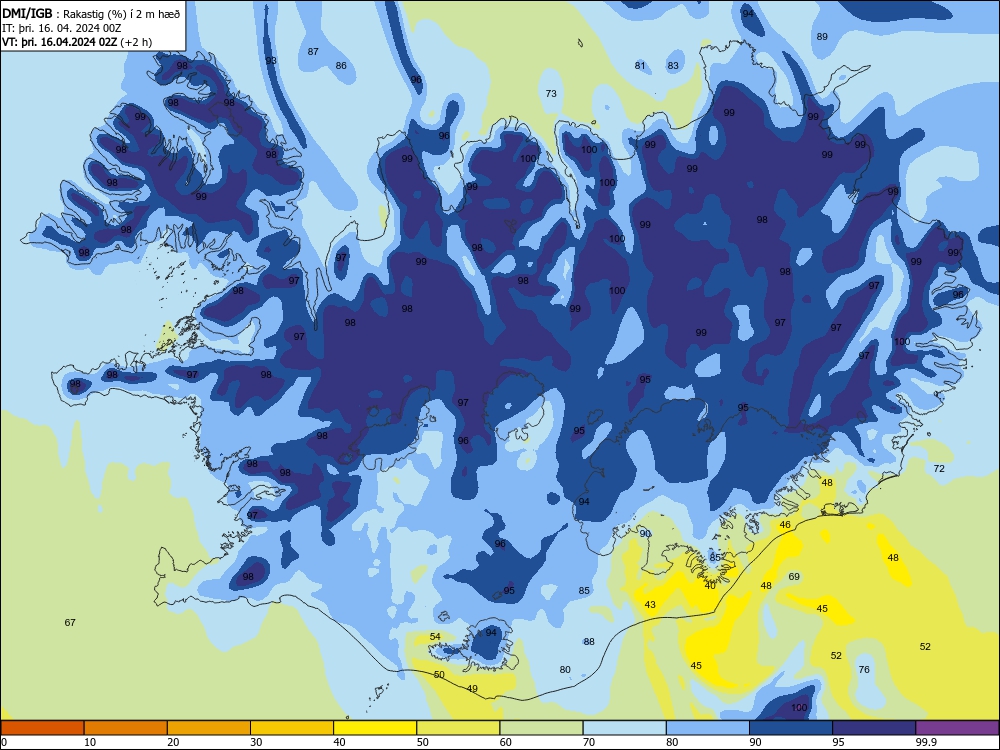Click the humidity value '83' on the map
The height and width of the screenshot is (750, 1000).
(x=673, y=65)
